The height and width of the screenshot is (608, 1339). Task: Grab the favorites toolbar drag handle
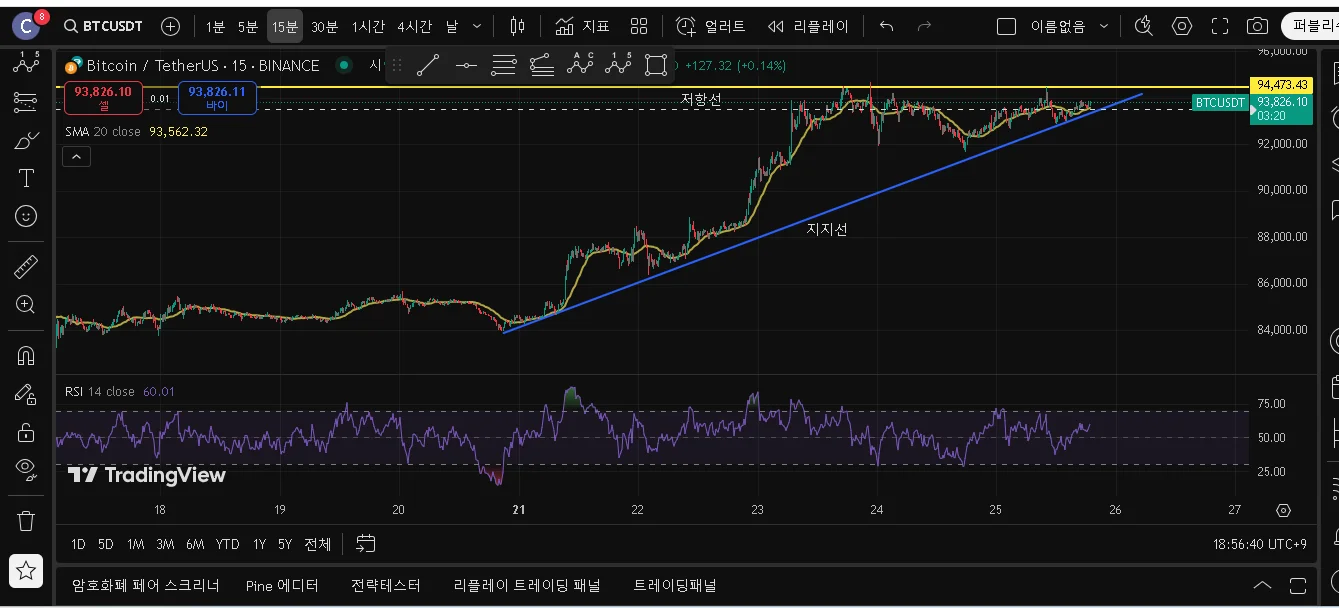coord(397,66)
